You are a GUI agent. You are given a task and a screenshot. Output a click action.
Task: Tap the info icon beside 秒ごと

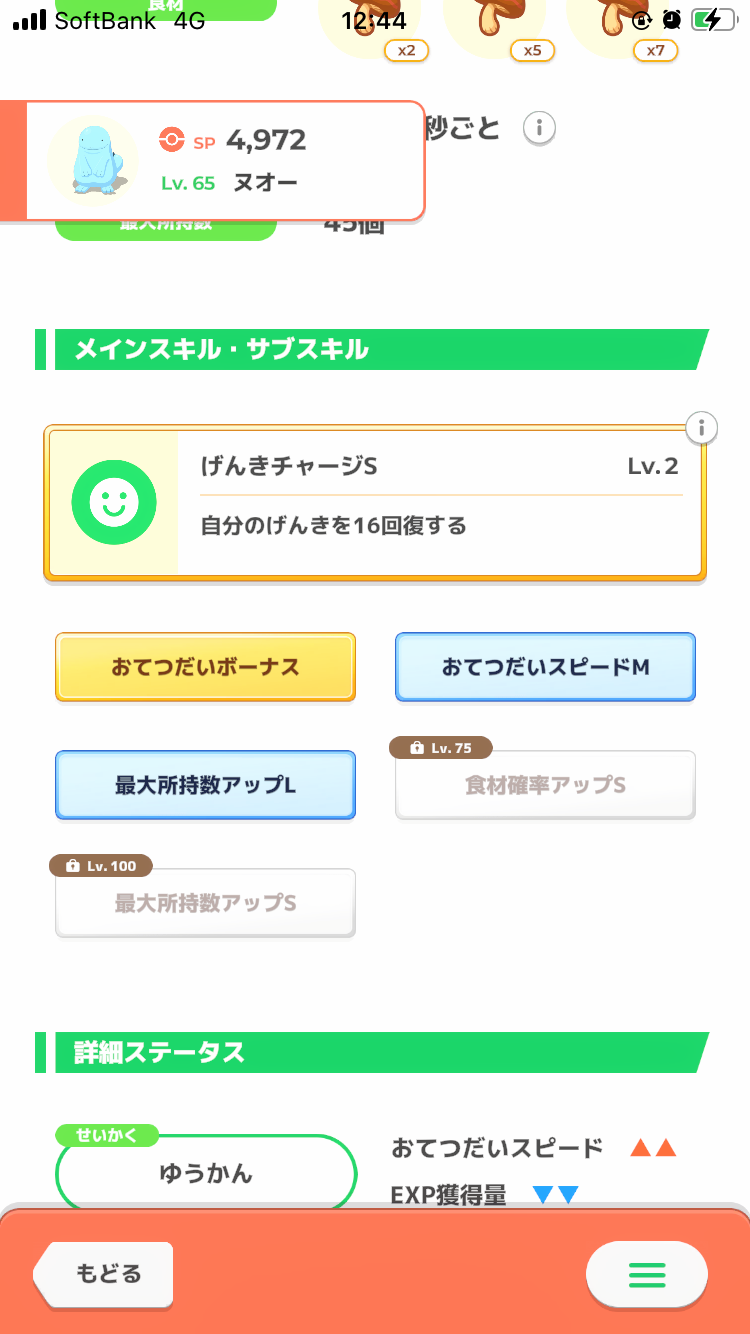(540, 128)
